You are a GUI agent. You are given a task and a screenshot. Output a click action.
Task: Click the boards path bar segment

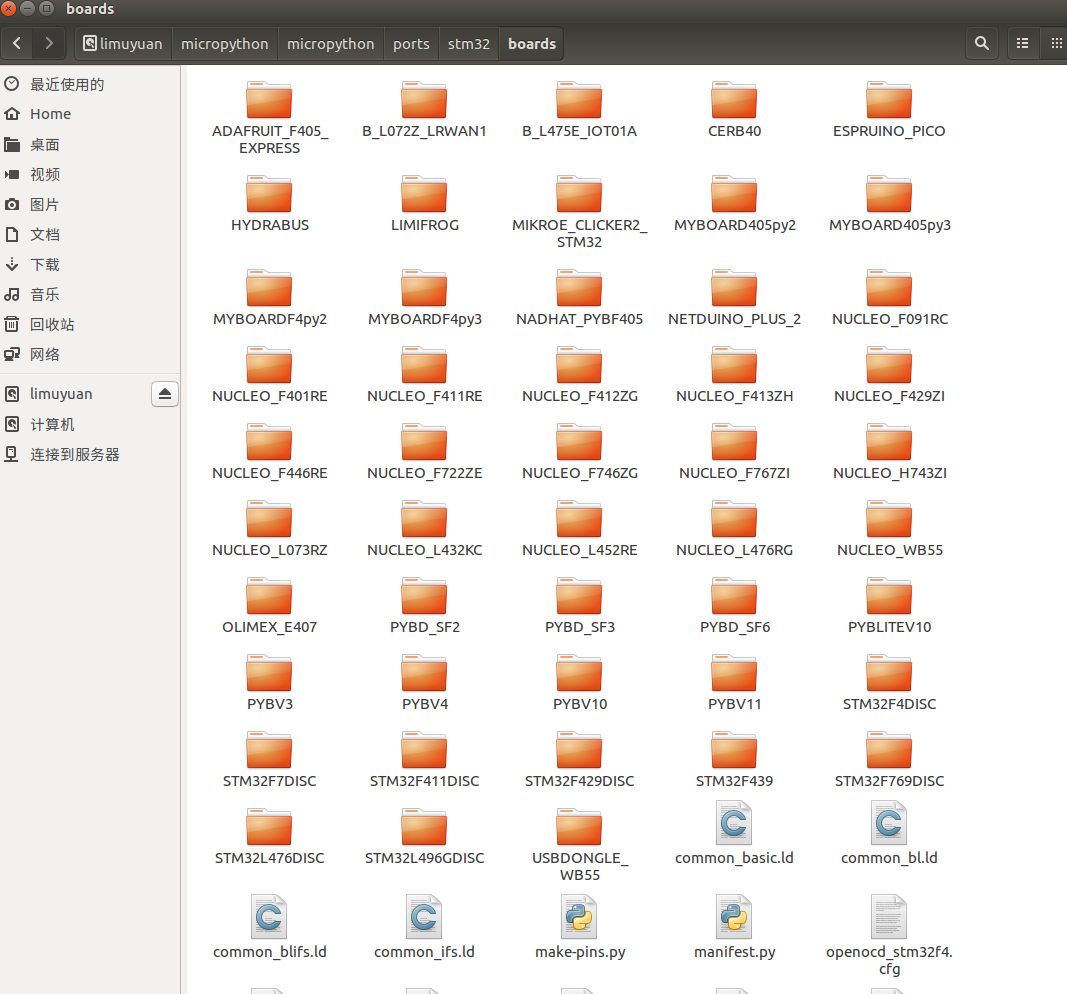coord(531,44)
